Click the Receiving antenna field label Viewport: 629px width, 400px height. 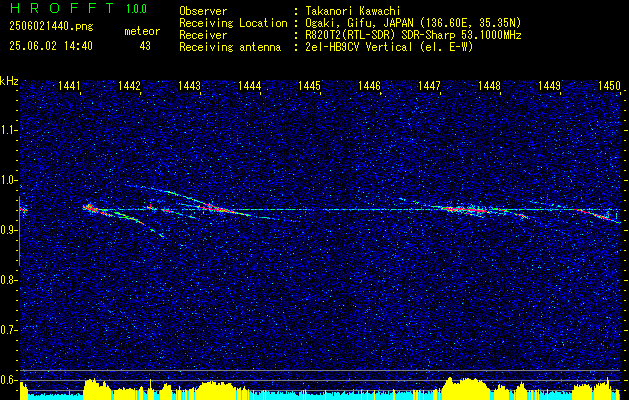click(230, 47)
